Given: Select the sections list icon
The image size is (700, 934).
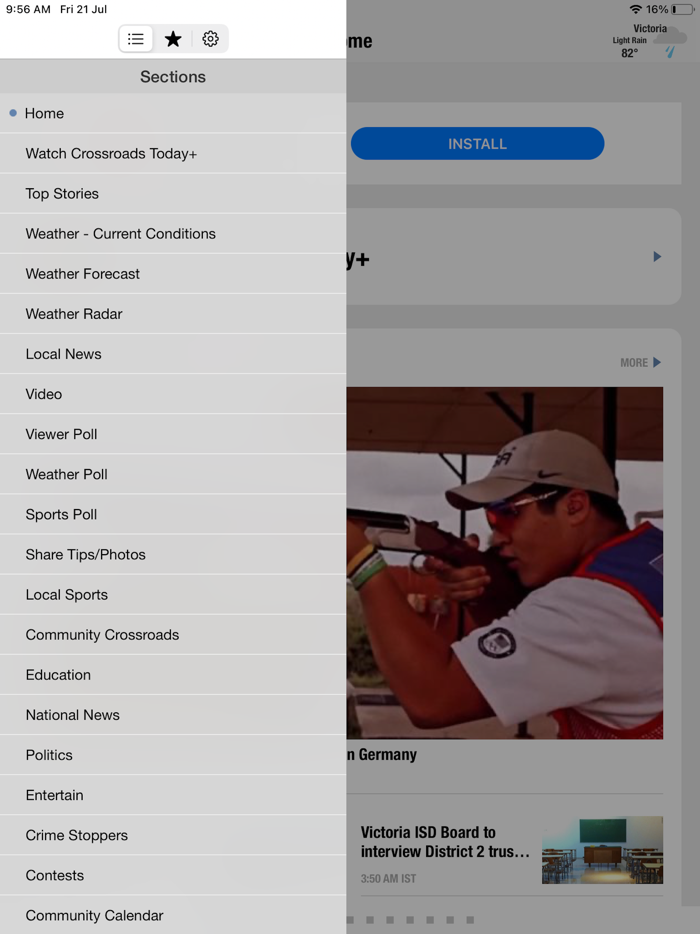Looking at the screenshot, I should click(x=136, y=39).
